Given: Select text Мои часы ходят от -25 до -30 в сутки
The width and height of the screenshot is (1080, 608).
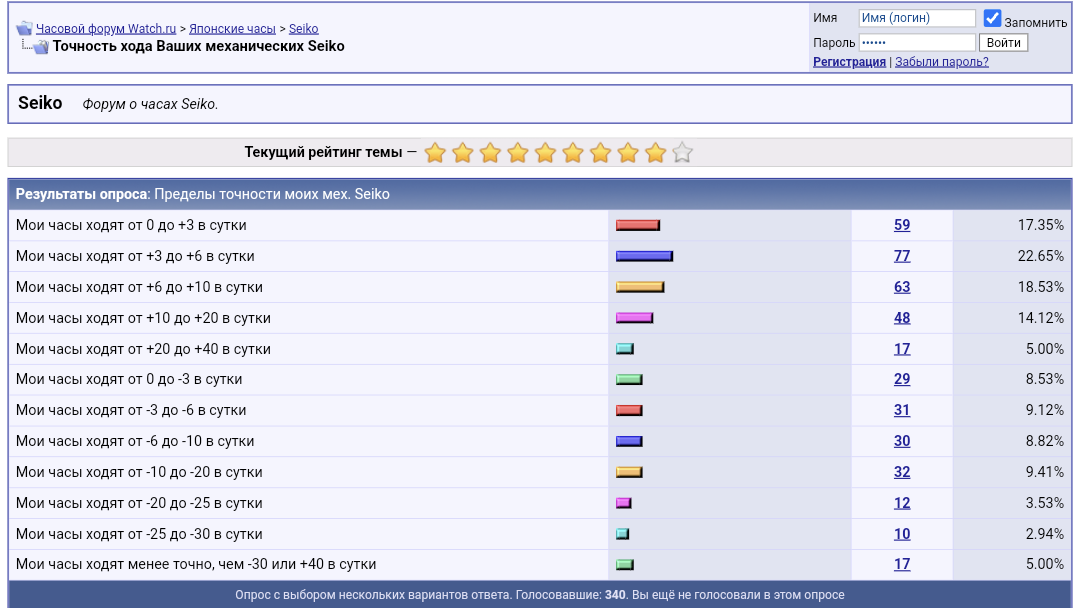Looking at the screenshot, I should pos(139,534).
